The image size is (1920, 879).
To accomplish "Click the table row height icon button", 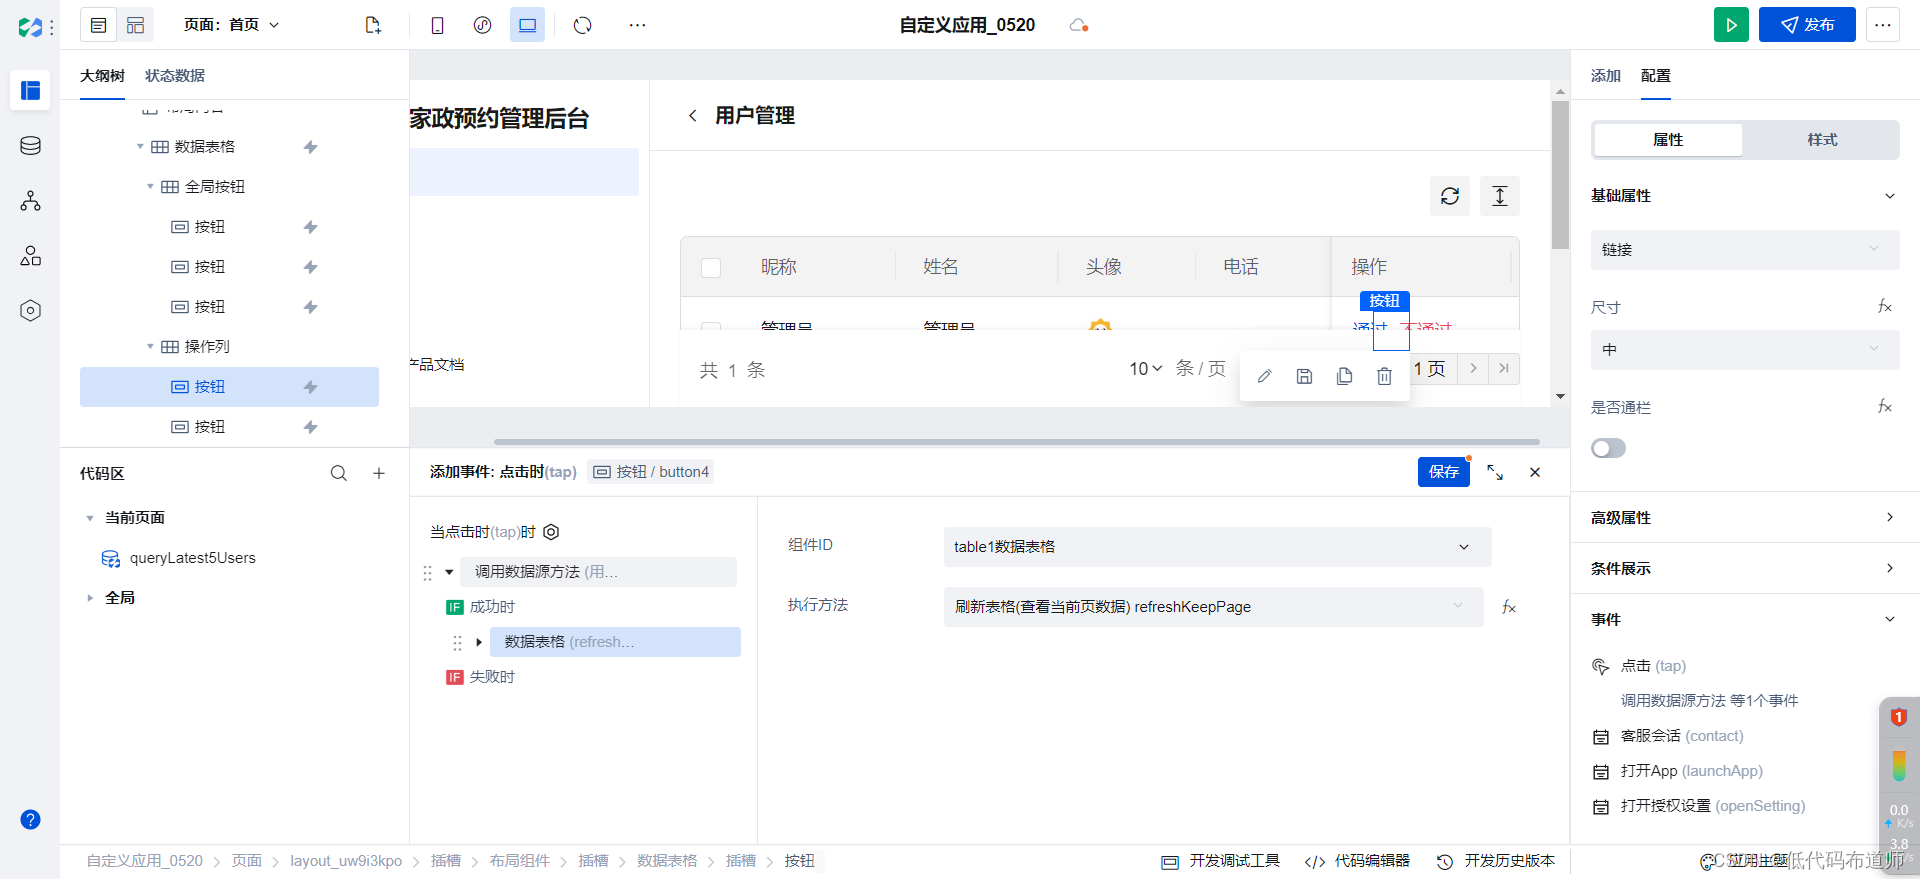I will click(x=1500, y=196).
